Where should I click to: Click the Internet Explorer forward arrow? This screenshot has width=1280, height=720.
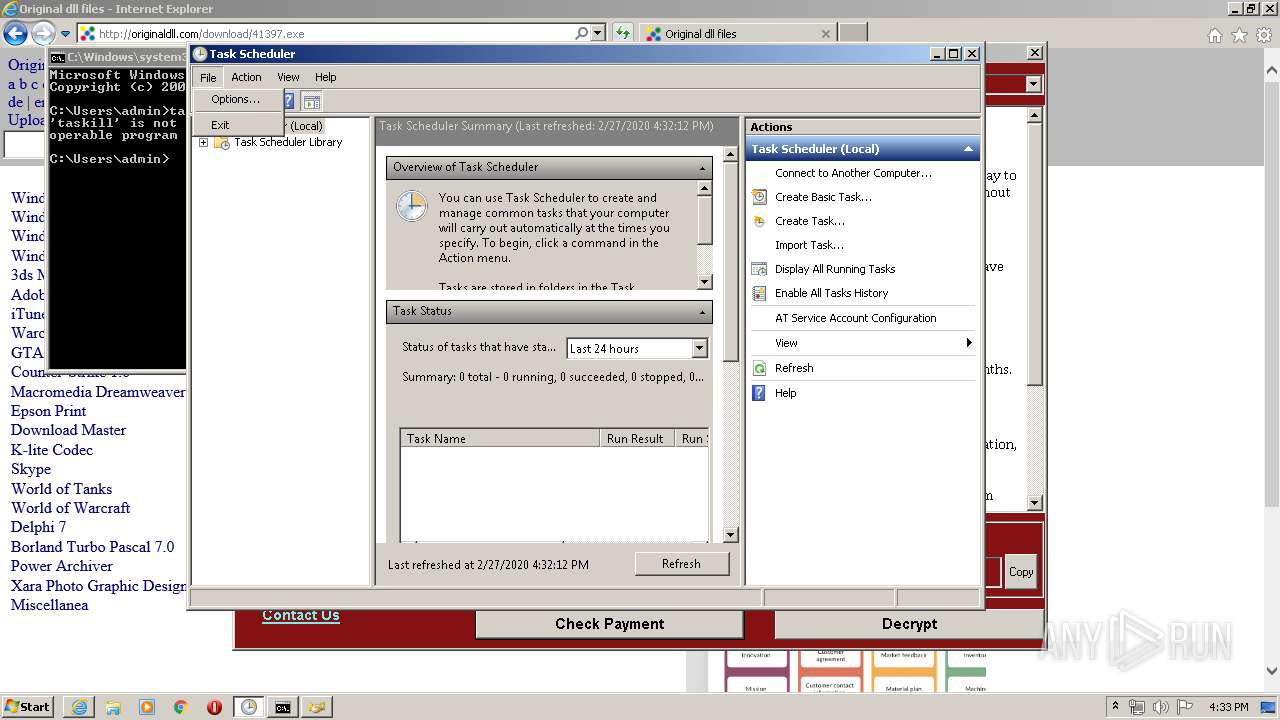click(x=43, y=33)
